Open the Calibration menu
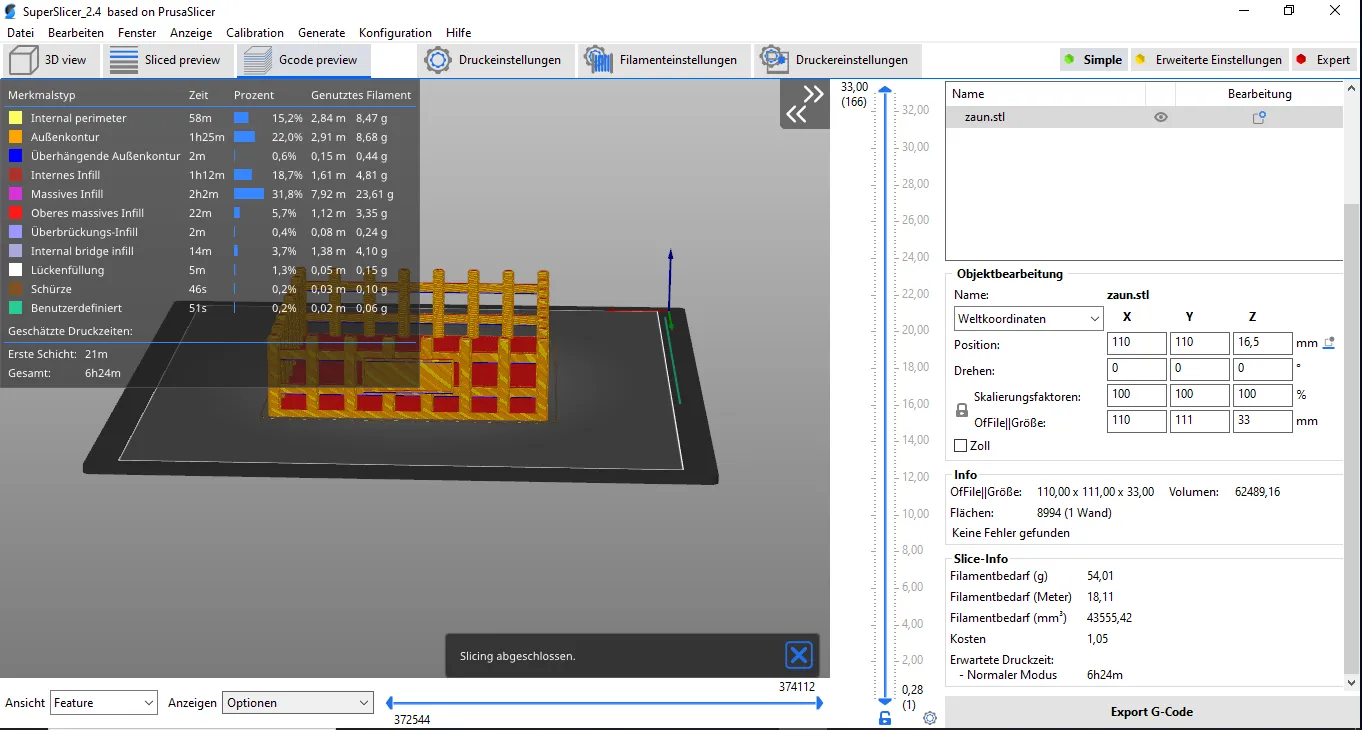1362x730 pixels. point(254,33)
